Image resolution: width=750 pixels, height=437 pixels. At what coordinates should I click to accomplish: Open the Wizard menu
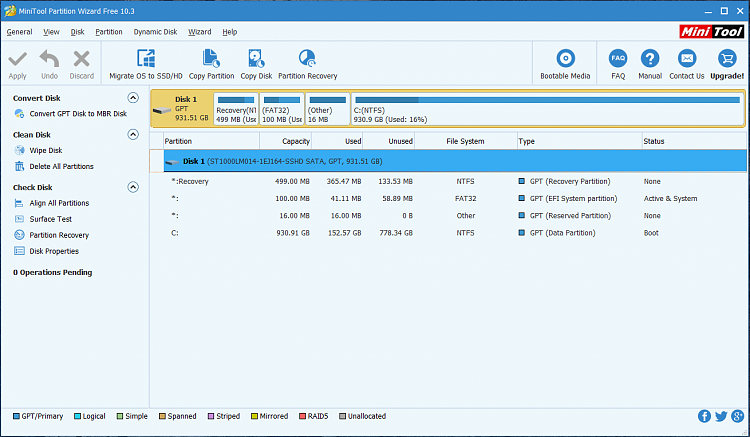(199, 32)
